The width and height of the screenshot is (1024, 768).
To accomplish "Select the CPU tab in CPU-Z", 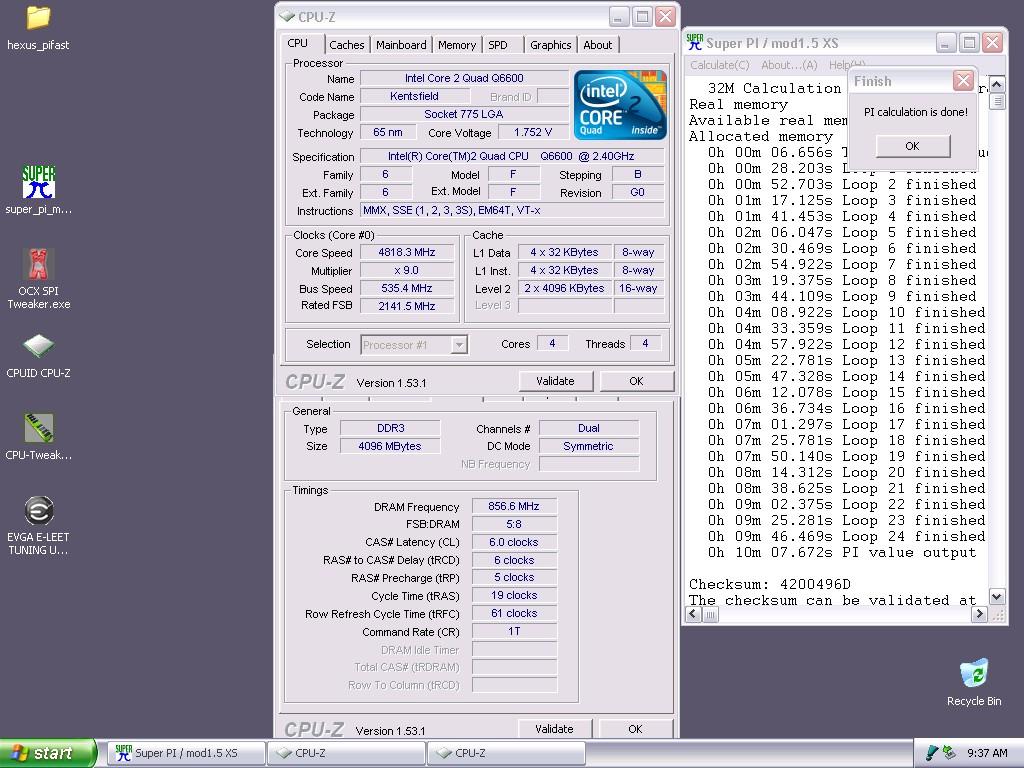I will [298, 43].
